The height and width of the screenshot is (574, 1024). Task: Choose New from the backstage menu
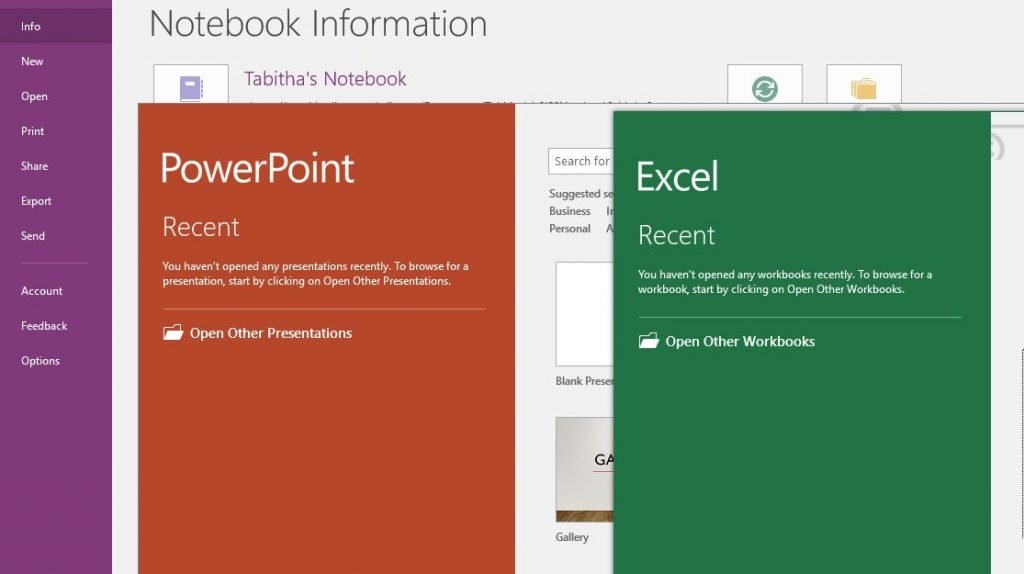click(32, 61)
